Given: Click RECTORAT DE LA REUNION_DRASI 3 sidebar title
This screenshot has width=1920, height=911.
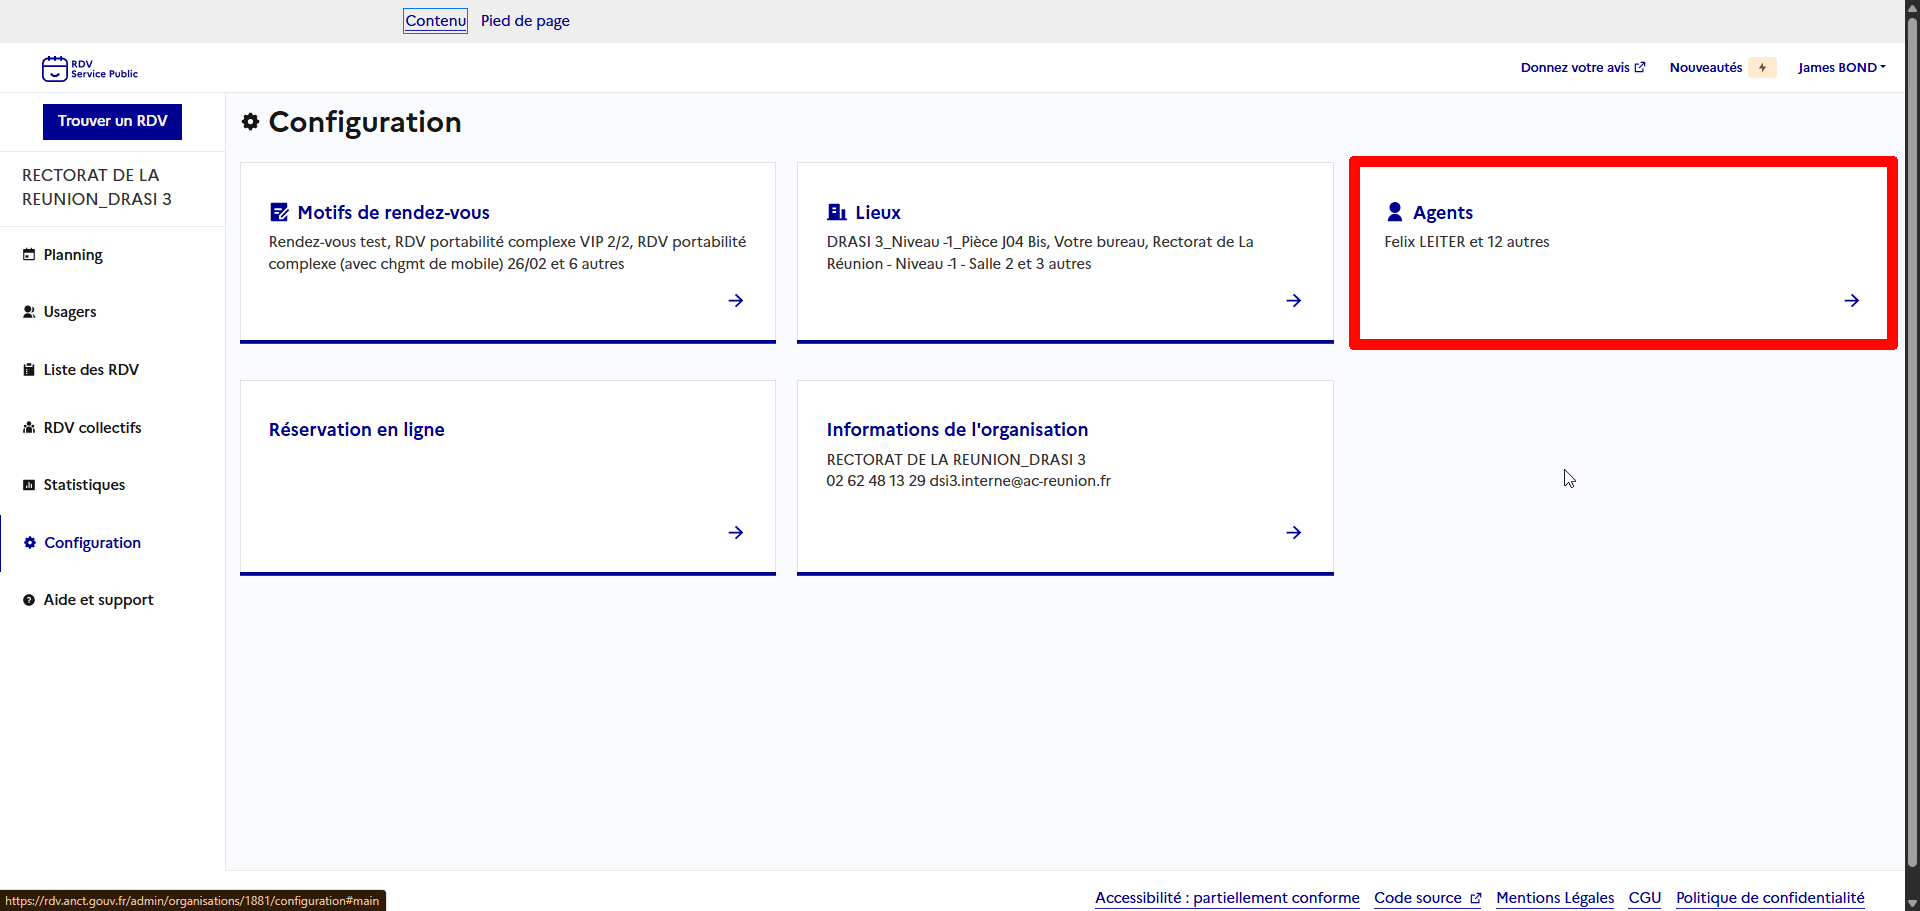Looking at the screenshot, I should point(96,187).
